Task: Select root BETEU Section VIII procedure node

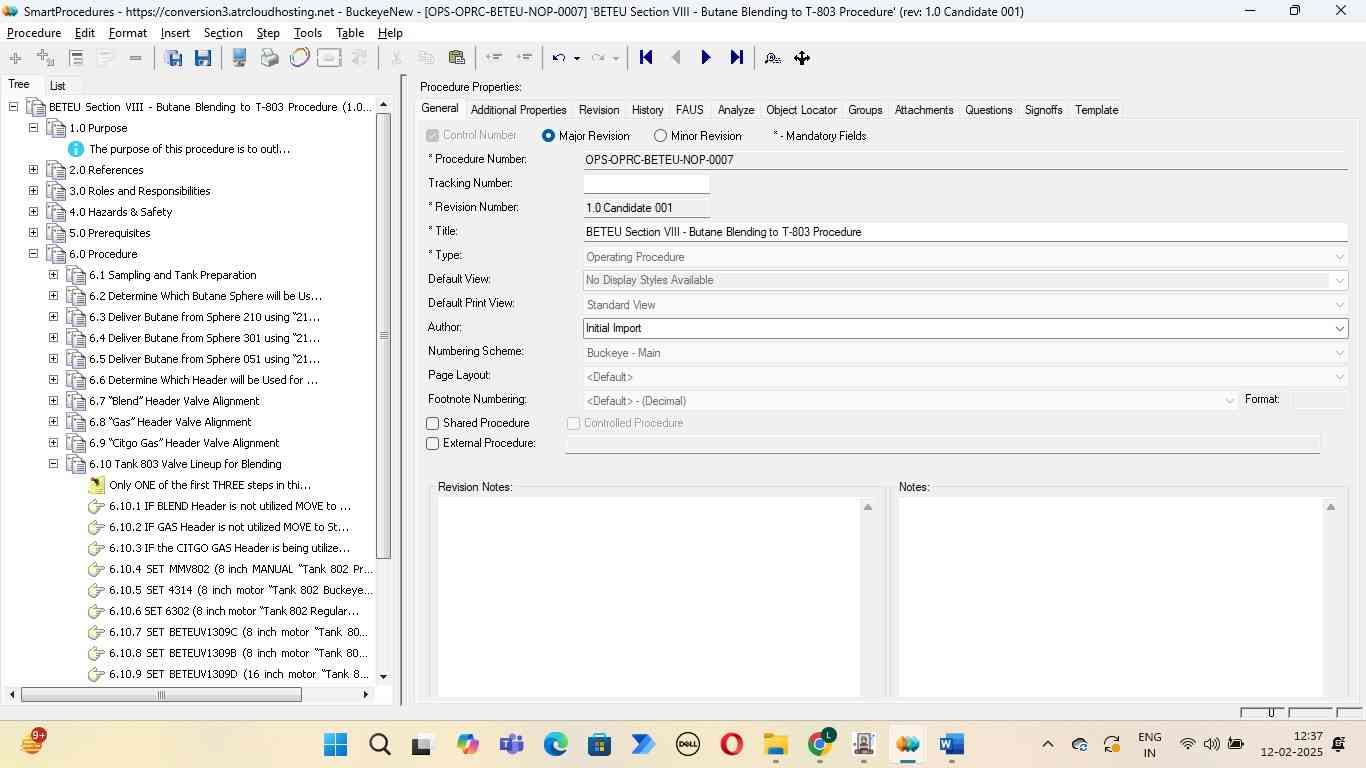Action: pyautogui.click(x=210, y=107)
